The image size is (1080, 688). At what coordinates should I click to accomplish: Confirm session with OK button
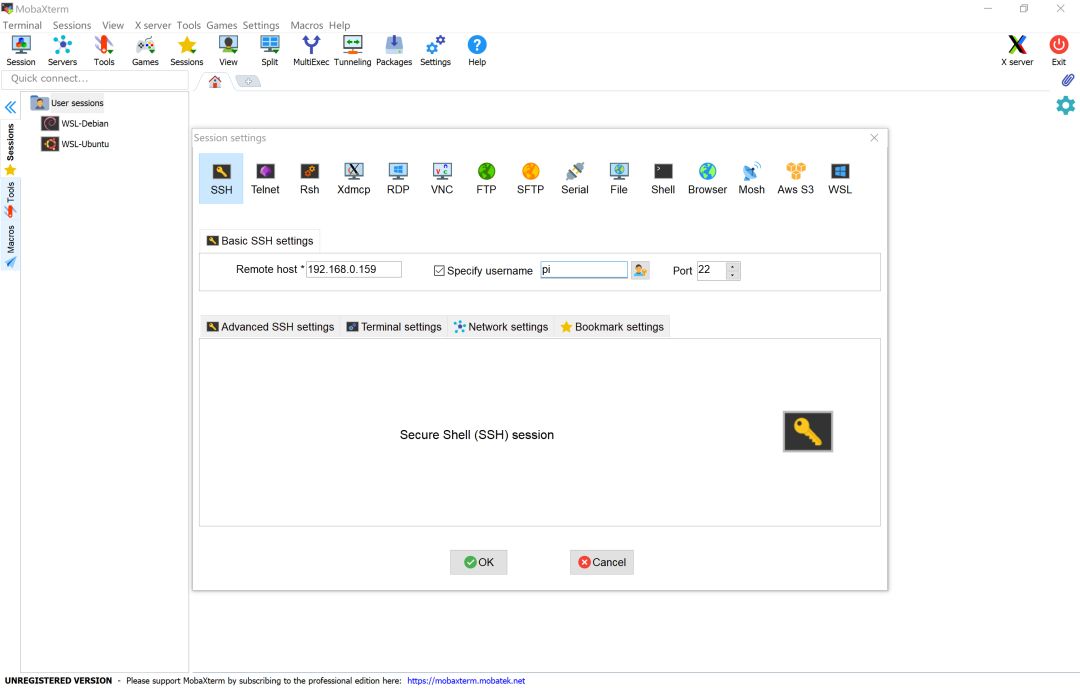(x=479, y=562)
